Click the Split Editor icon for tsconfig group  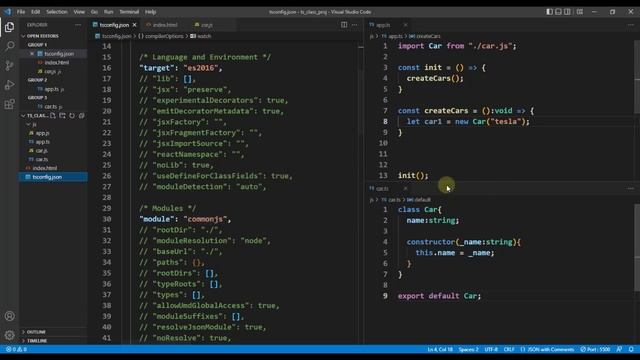[x=344, y=25]
